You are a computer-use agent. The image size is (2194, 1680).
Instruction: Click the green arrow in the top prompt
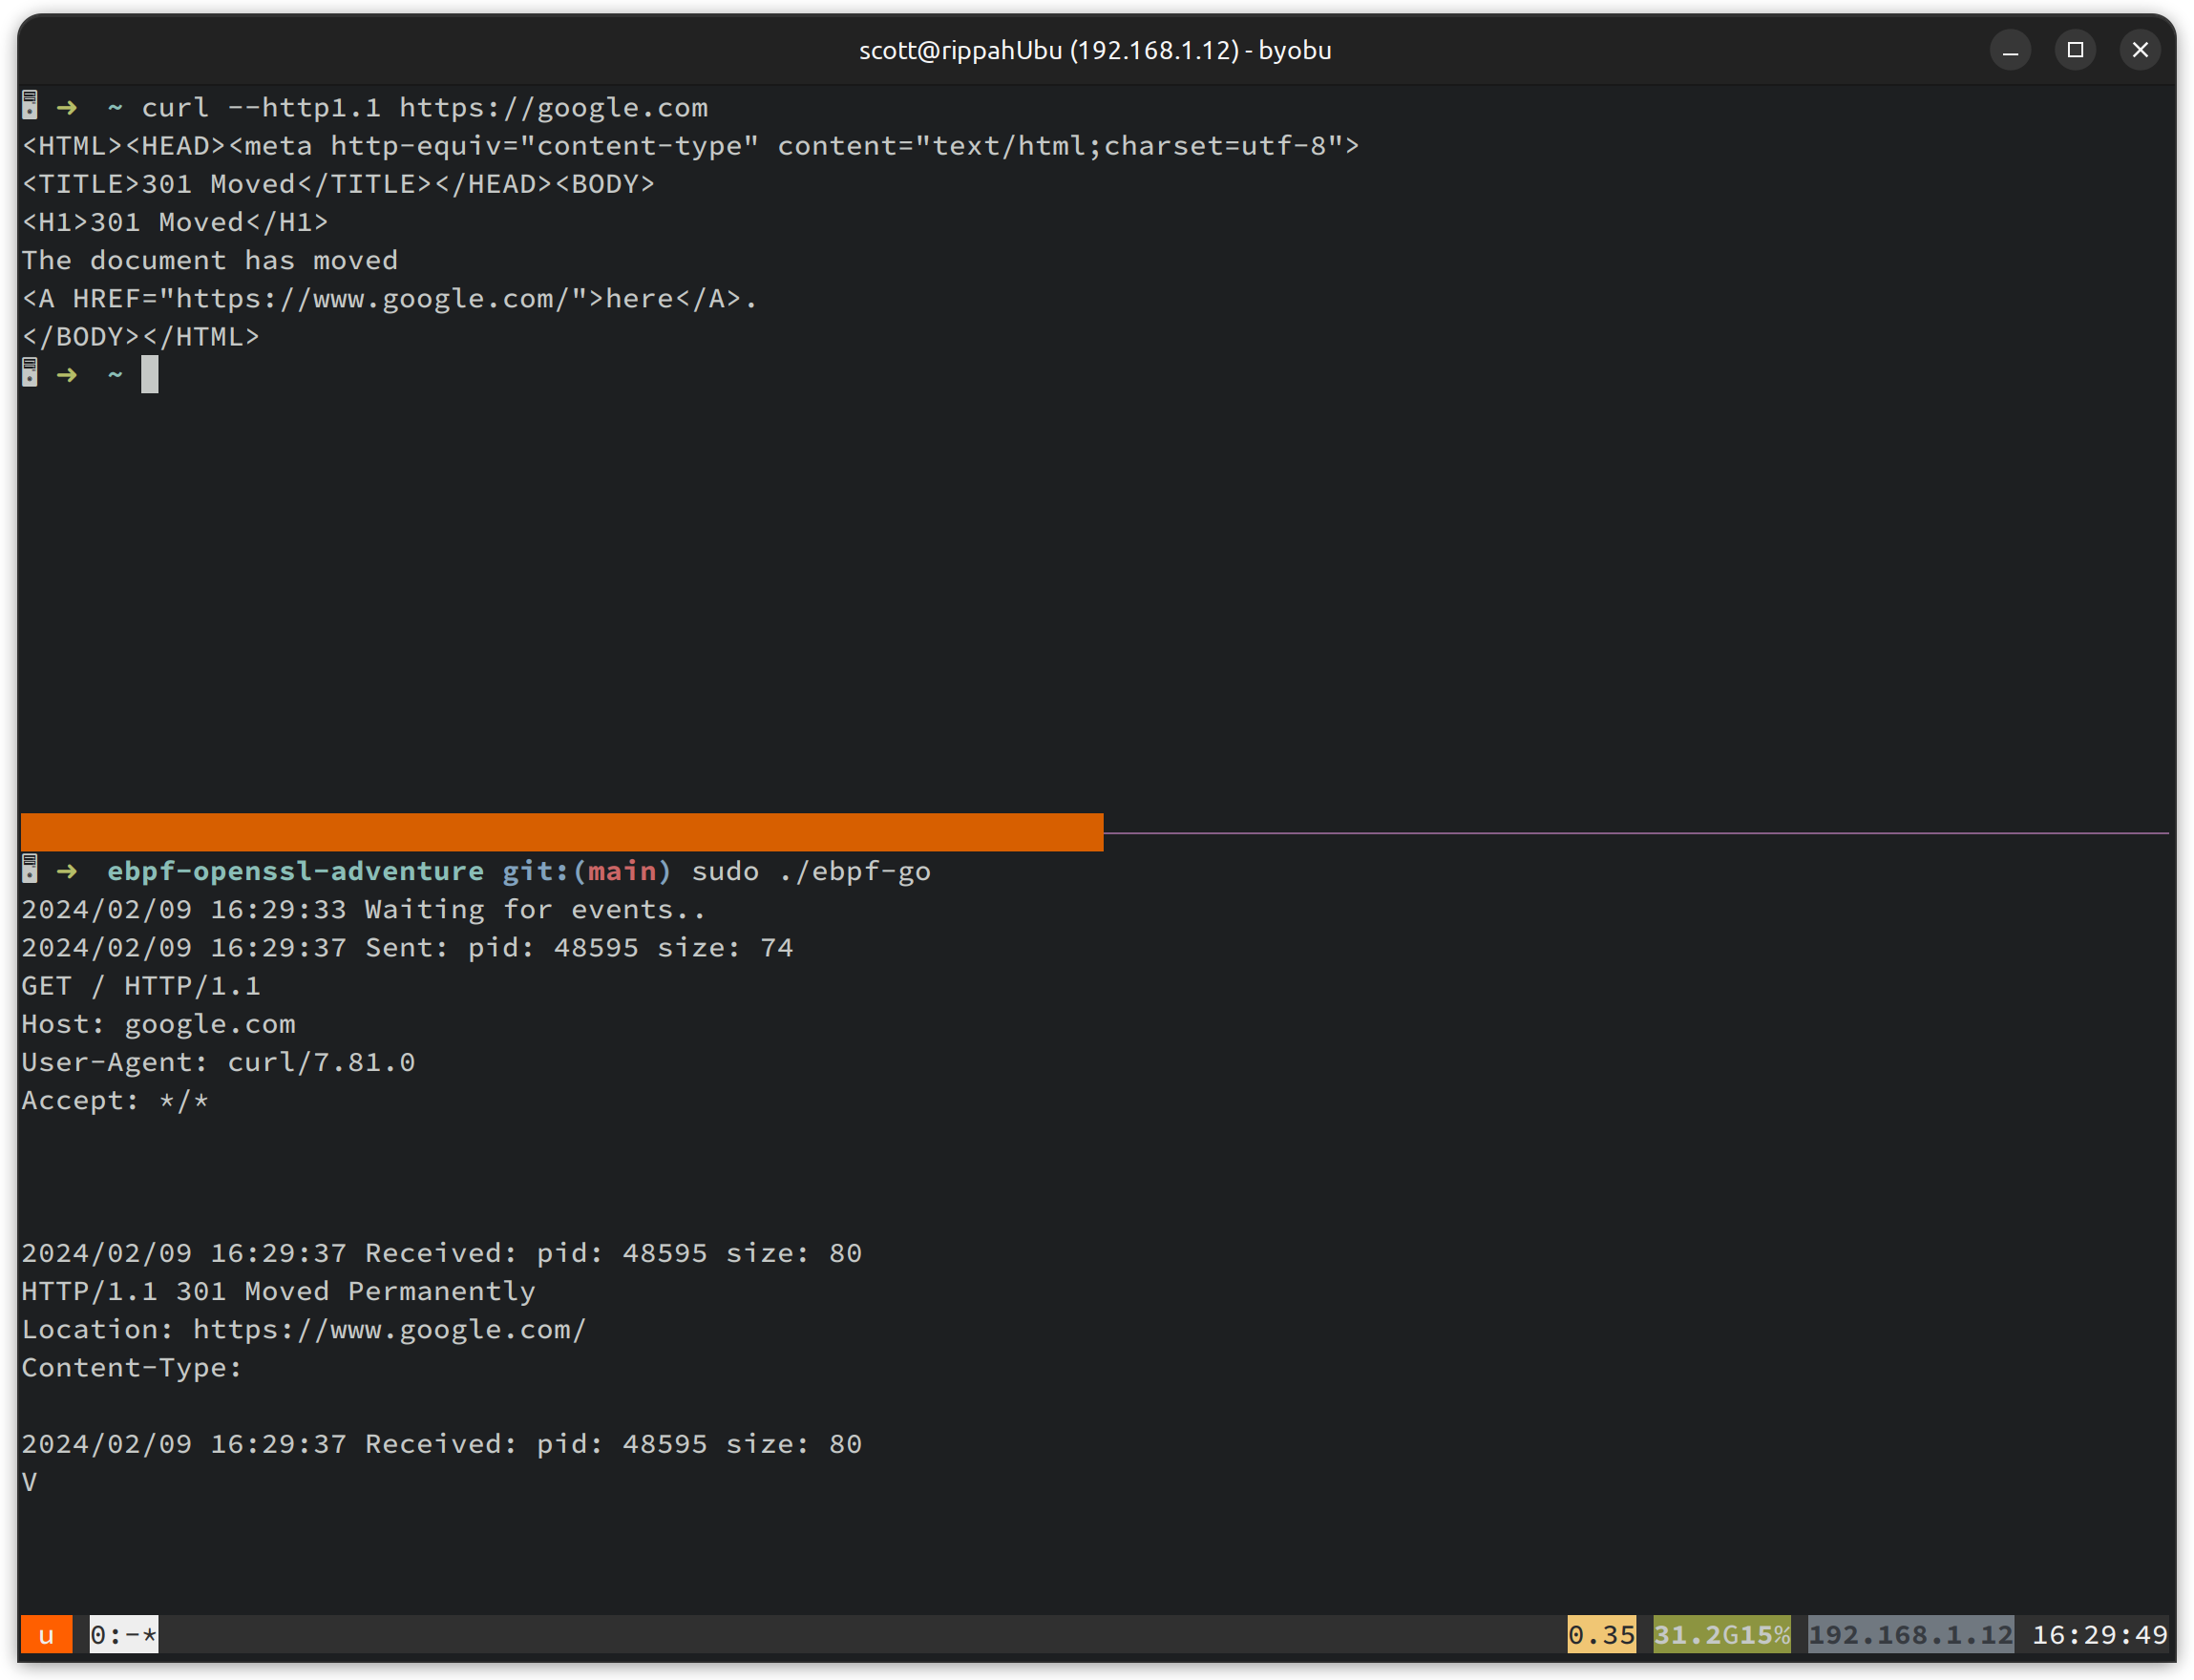pos(67,107)
